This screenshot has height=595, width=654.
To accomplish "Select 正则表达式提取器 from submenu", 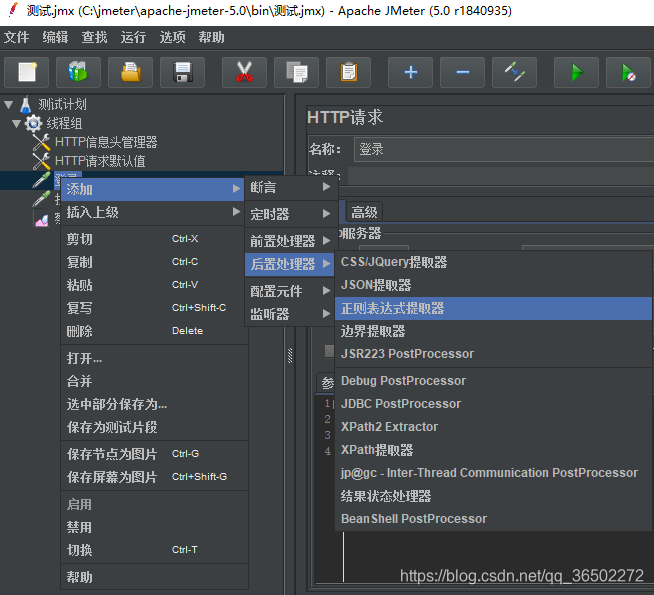I will point(493,309).
